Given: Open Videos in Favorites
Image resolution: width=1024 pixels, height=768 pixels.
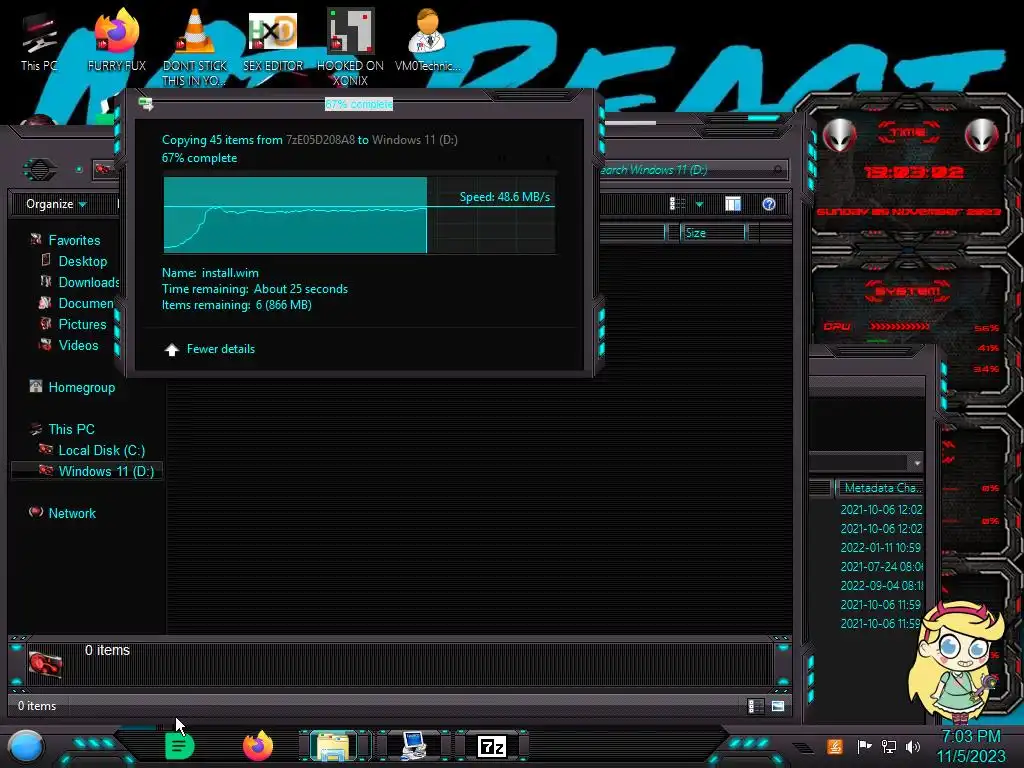Looking at the screenshot, I should point(78,345).
